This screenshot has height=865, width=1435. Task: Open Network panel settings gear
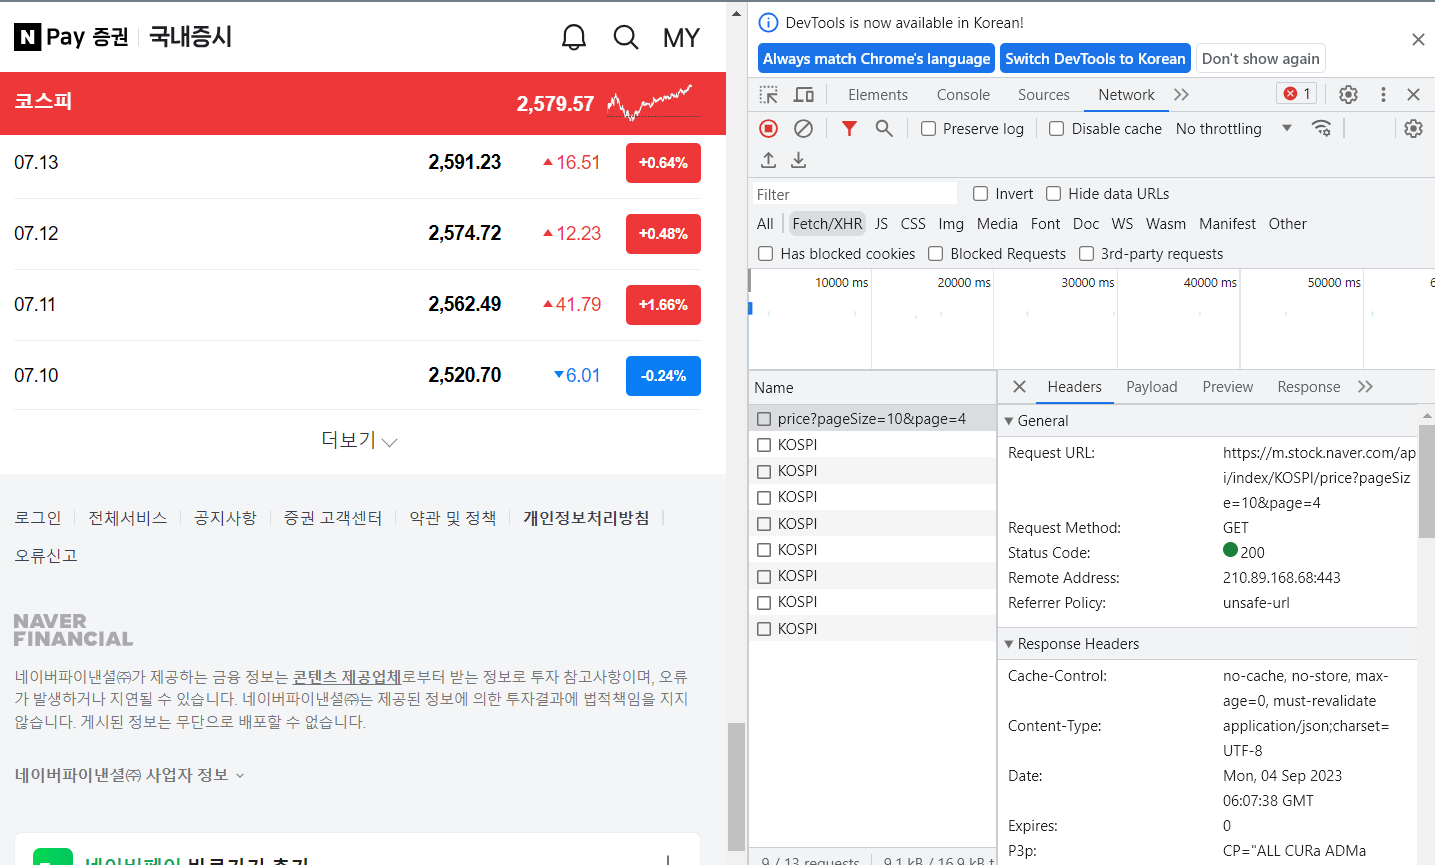point(1413,128)
